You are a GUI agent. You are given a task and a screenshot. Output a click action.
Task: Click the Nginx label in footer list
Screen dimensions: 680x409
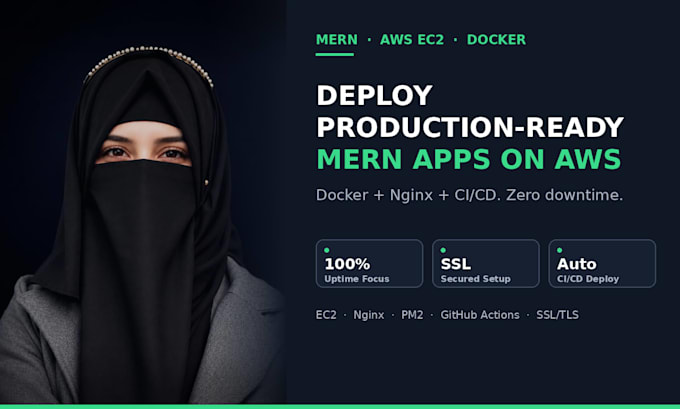tap(369, 315)
